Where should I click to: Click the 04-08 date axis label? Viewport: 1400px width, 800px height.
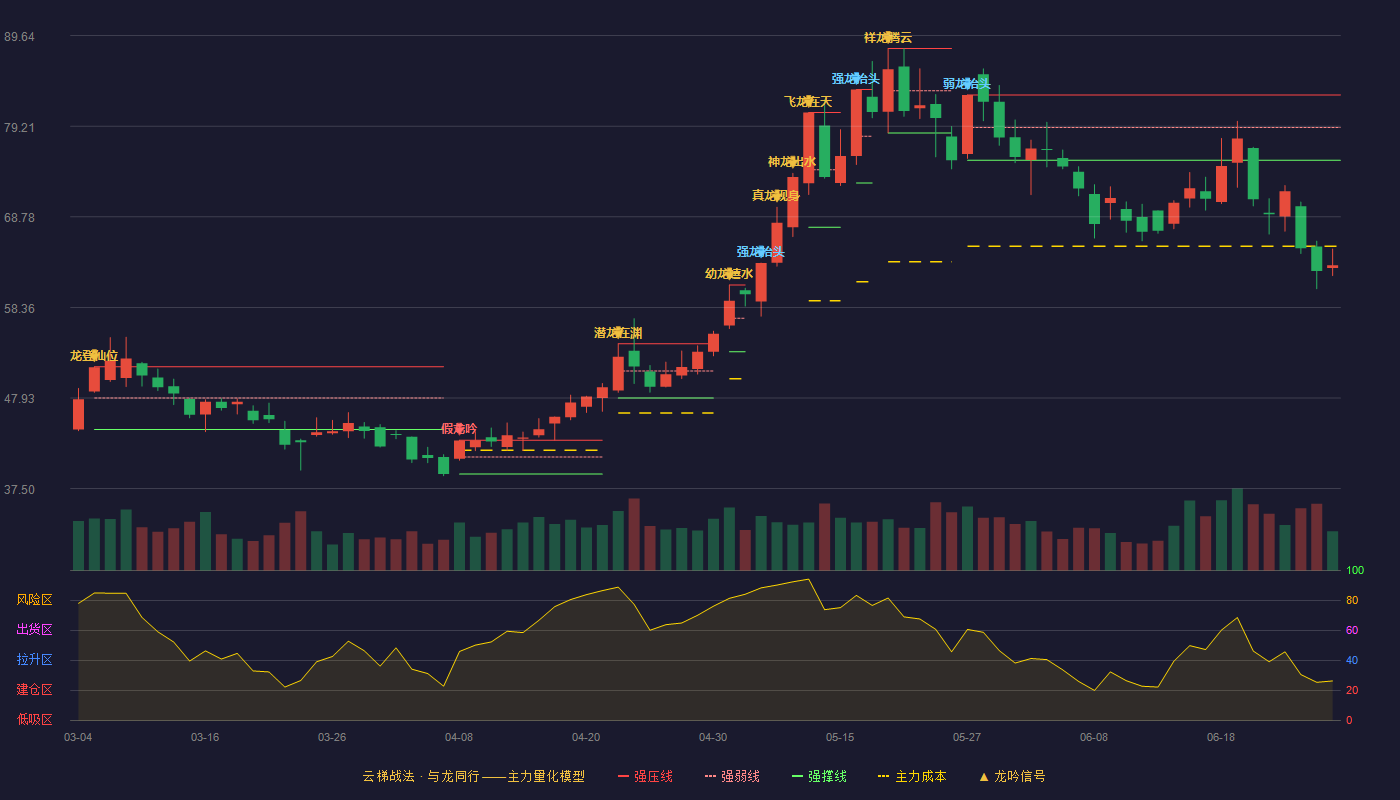459,737
